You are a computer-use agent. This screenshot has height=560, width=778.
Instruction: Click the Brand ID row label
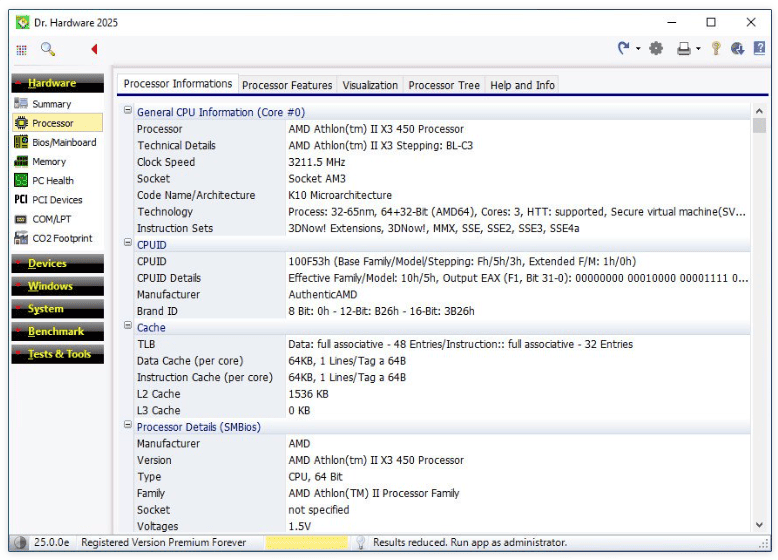tap(157, 311)
